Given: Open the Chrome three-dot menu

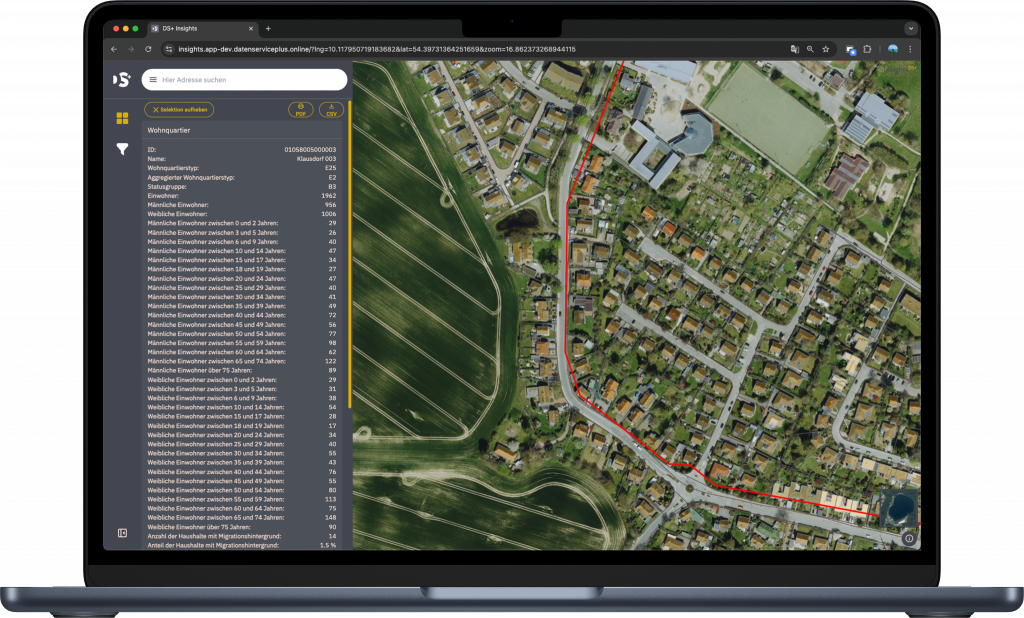Looking at the screenshot, I should click(x=910, y=48).
